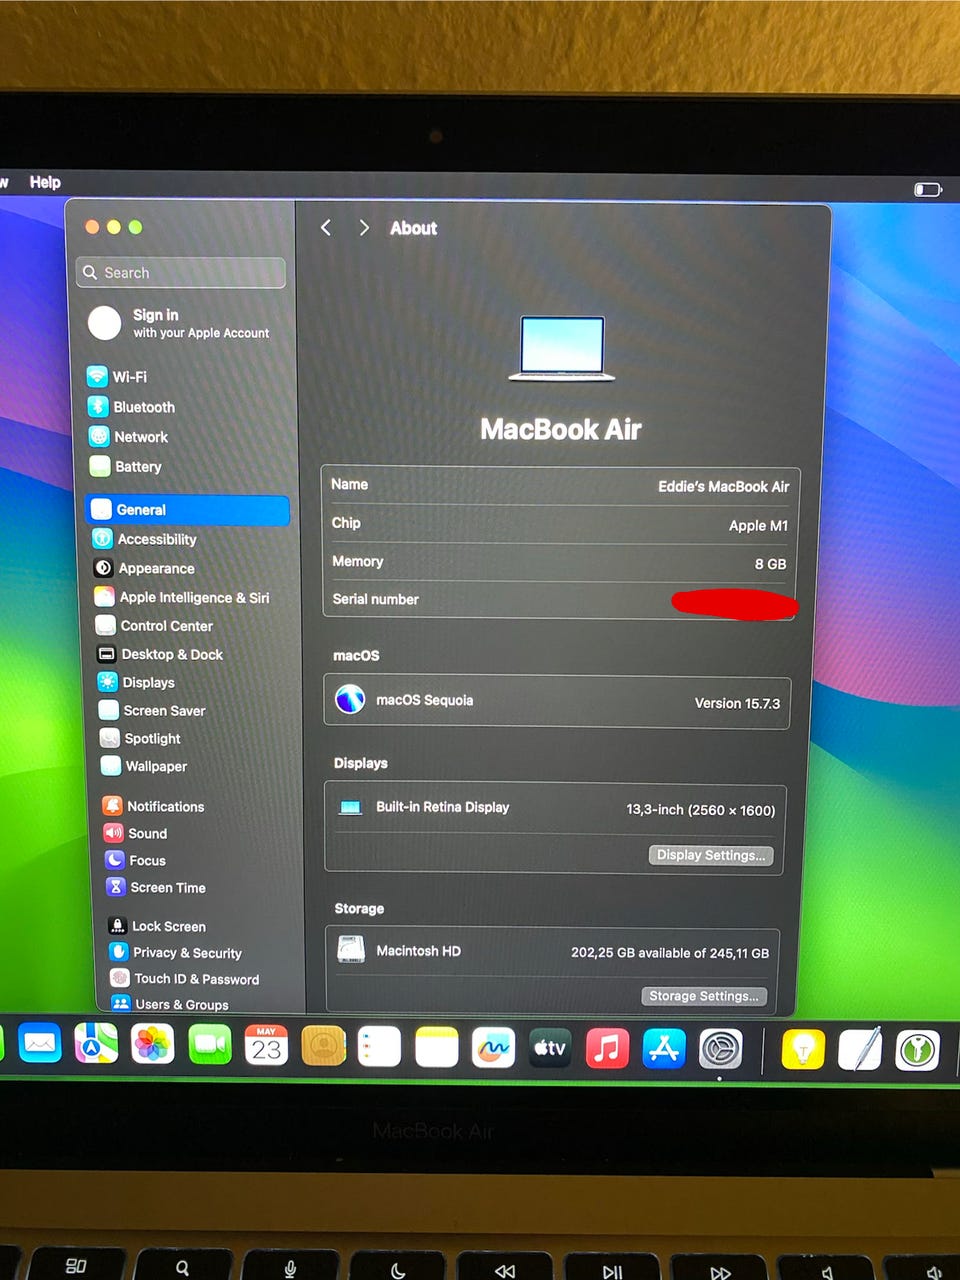Open Photos app in the Dock
Screen dimensions: 960x1280
[153, 1046]
